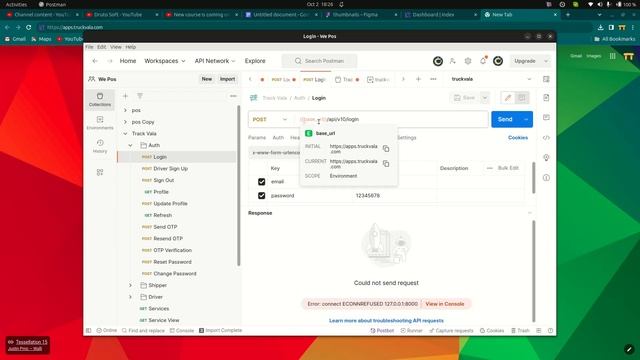Switch to the Params tab
Viewport: 640px width, 360px height.
[x=257, y=138]
